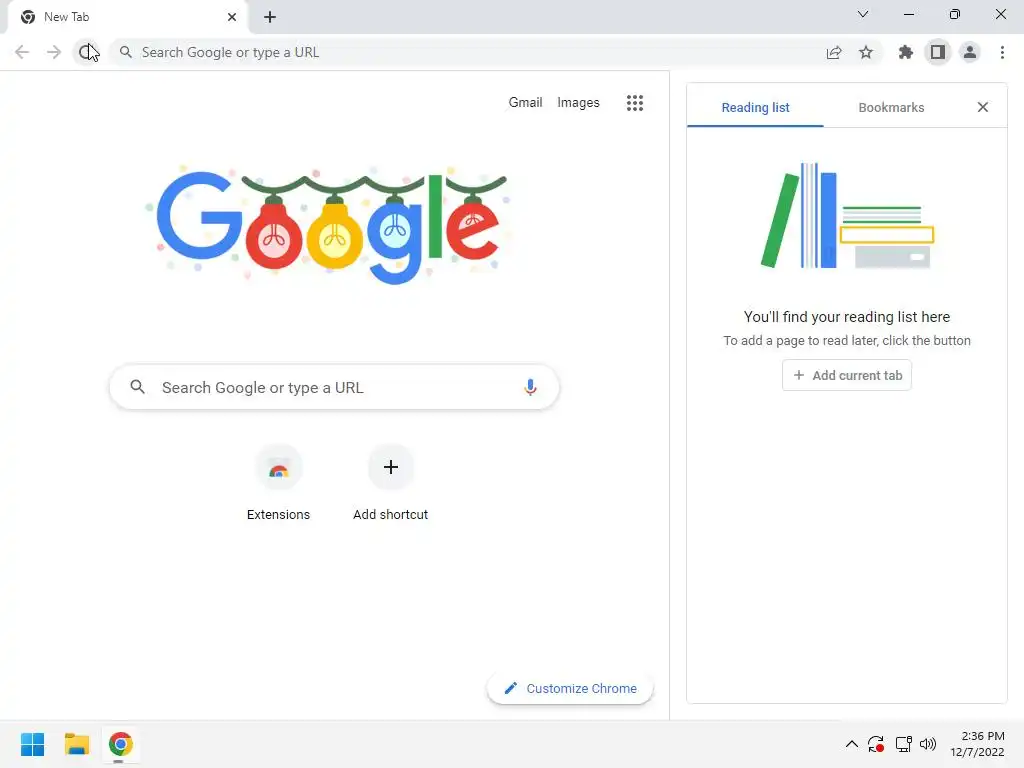Click the share this page icon
Viewport: 1024px width, 768px height.
click(x=834, y=52)
